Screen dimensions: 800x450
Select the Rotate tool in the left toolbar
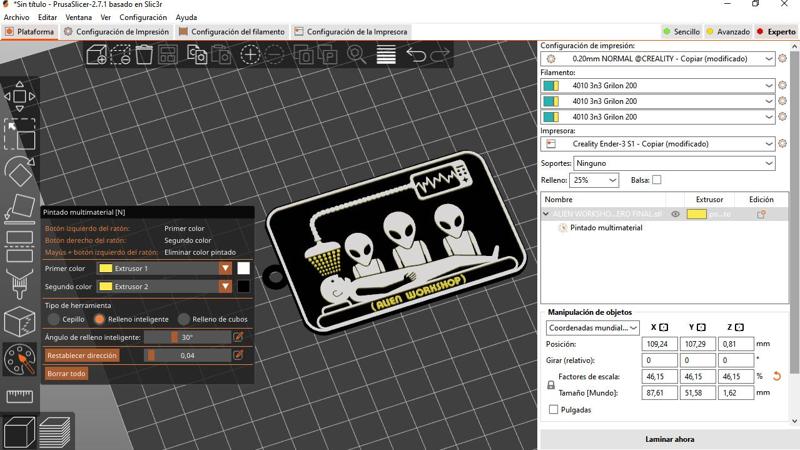coord(19,170)
